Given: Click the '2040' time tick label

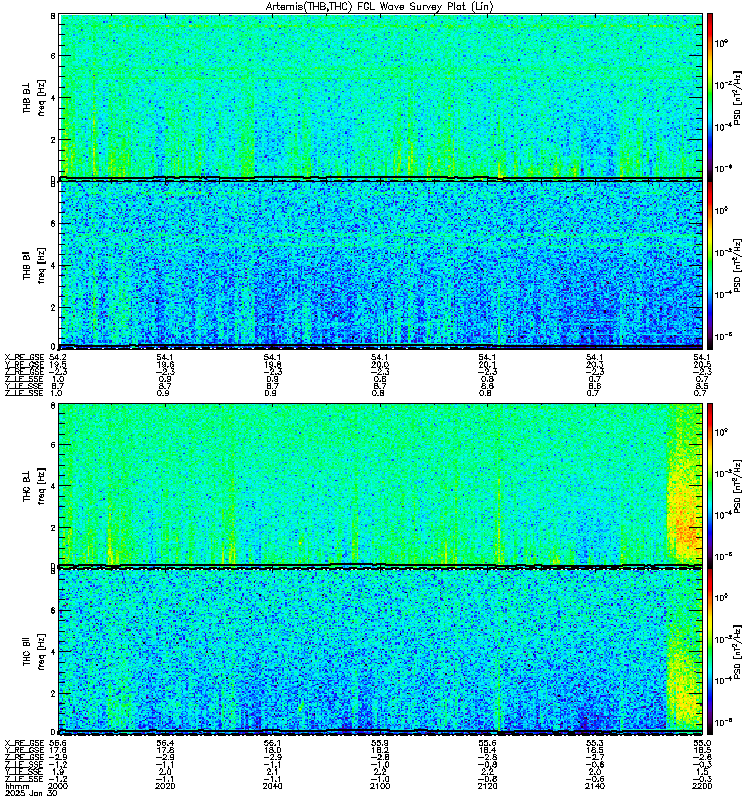Looking at the screenshot, I should coord(272,786).
